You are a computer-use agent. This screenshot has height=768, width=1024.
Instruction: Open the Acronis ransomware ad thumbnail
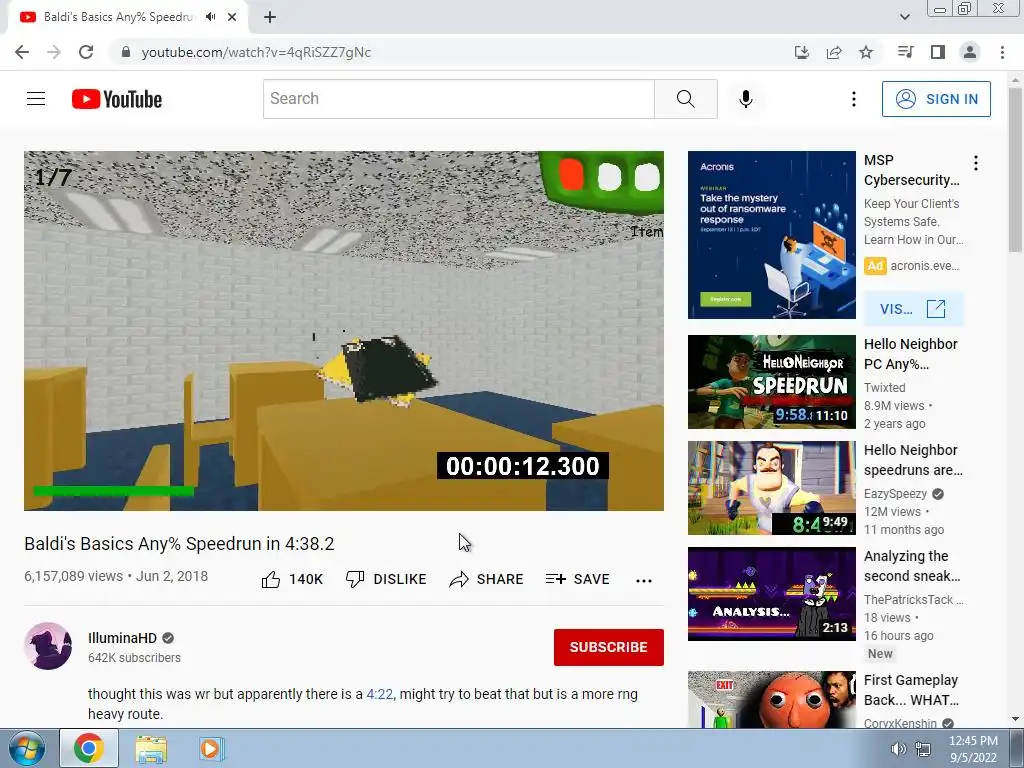coord(771,235)
